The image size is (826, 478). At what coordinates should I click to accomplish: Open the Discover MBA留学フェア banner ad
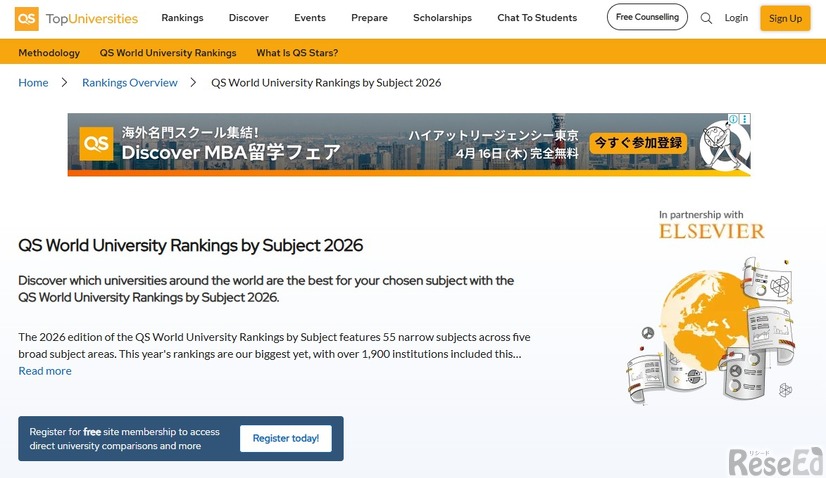click(x=409, y=144)
